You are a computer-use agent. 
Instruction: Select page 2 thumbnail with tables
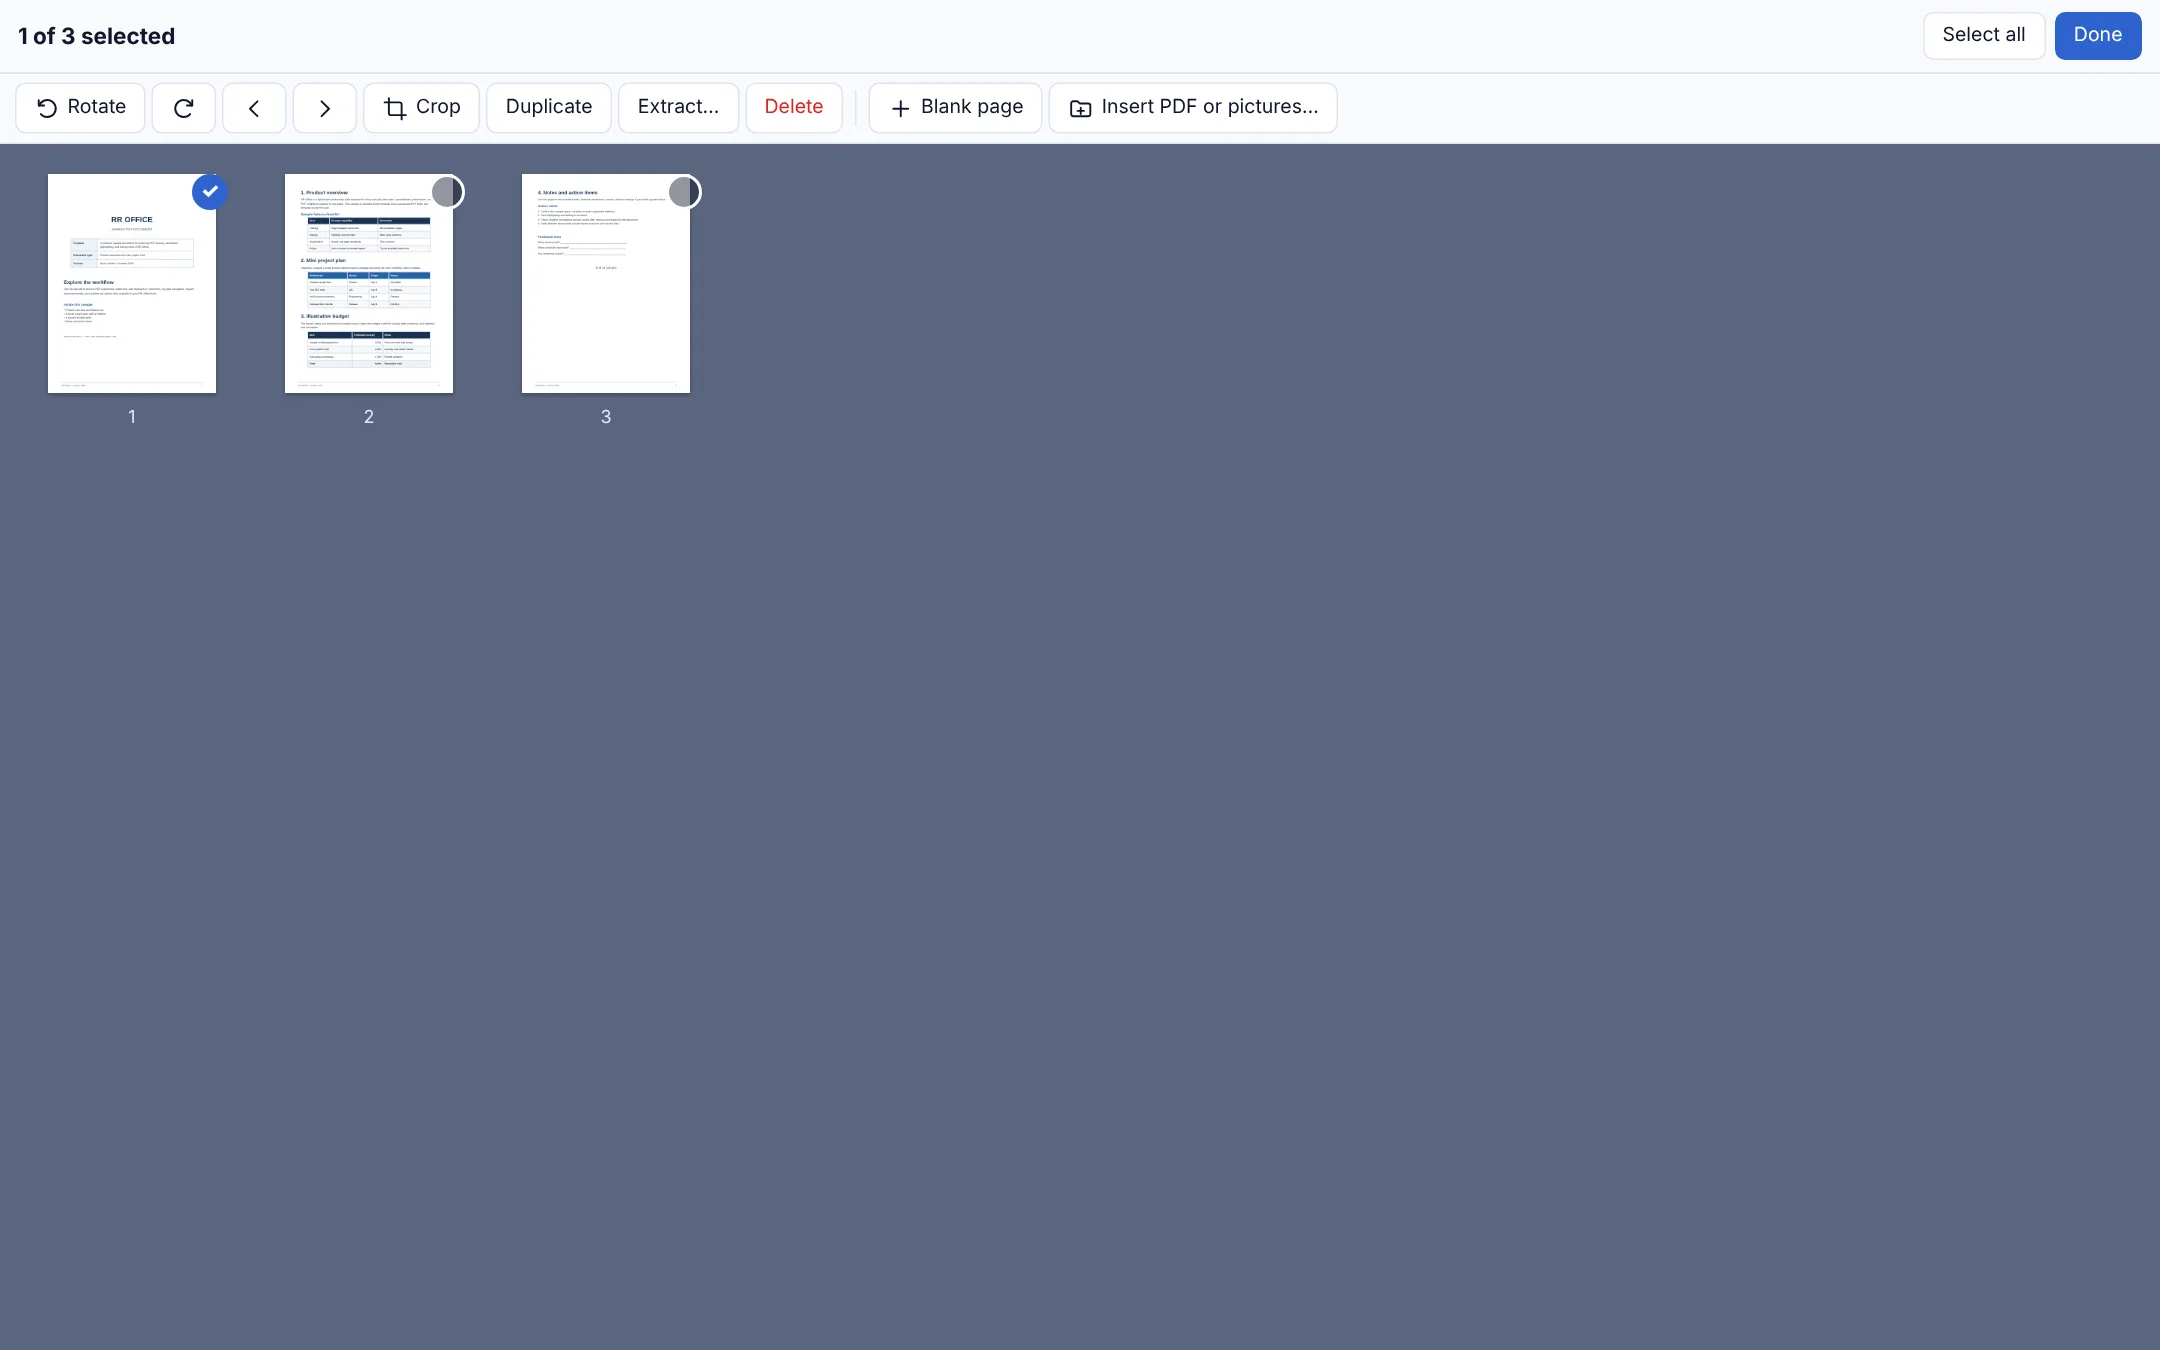click(x=369, y=284)
